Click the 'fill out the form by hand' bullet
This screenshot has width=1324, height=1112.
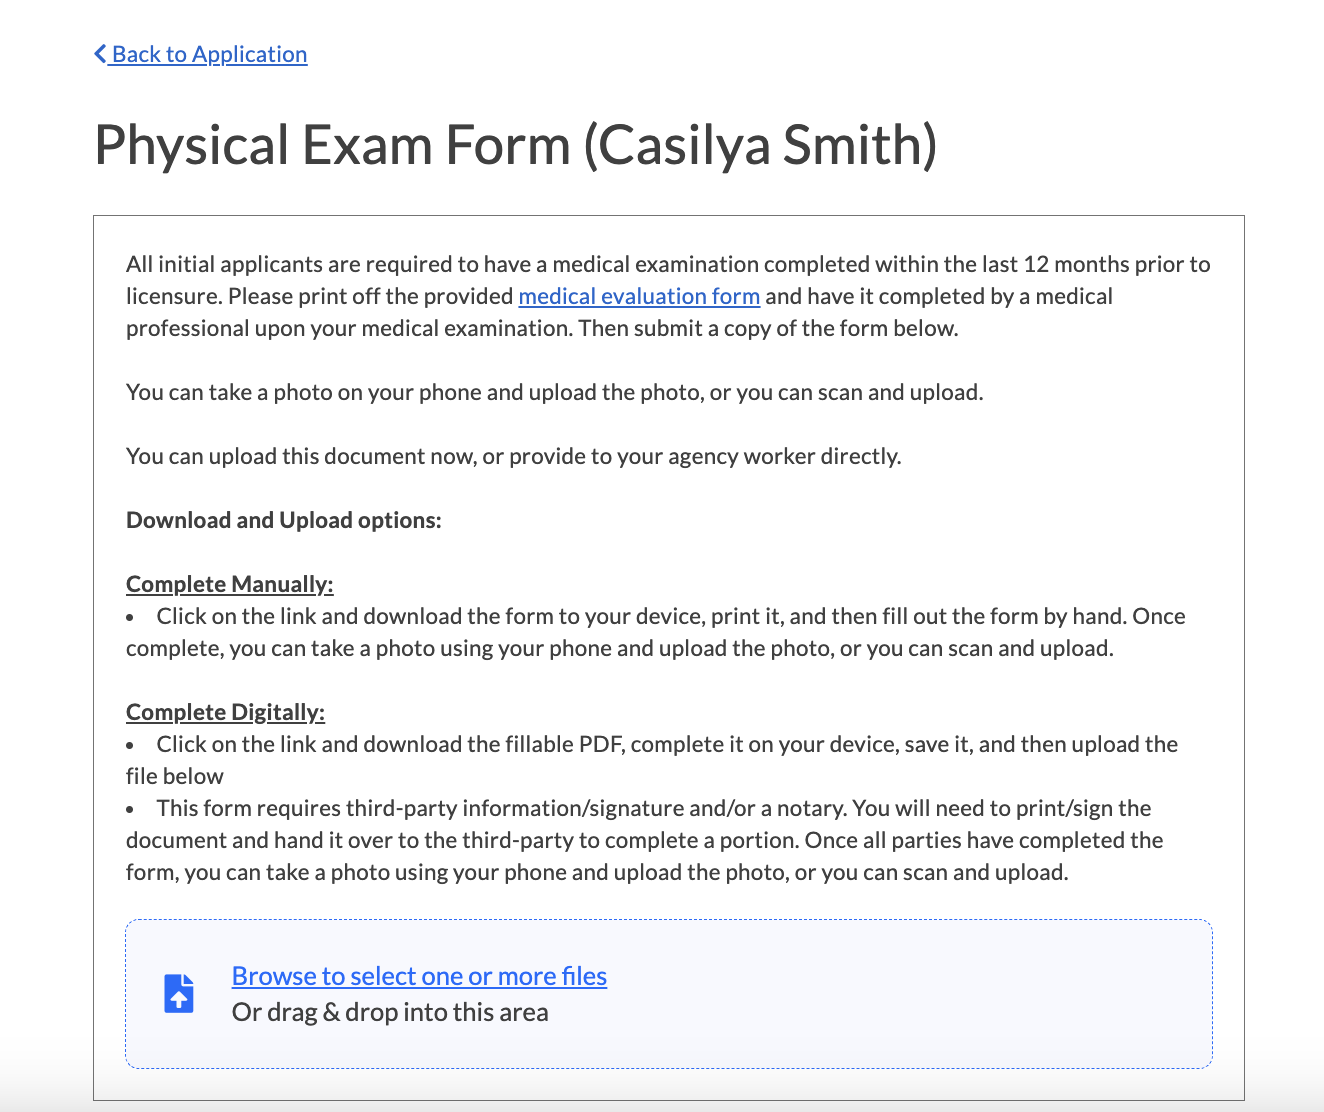pyautogui.click(x=670, y=617)
